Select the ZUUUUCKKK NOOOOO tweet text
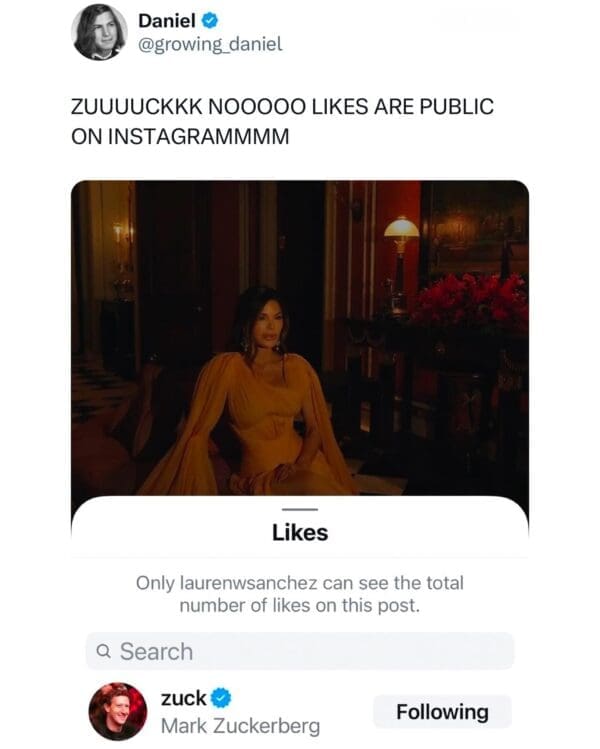This screenshot has height=749, width=600. pyautogui.click(x=282, y=121)
